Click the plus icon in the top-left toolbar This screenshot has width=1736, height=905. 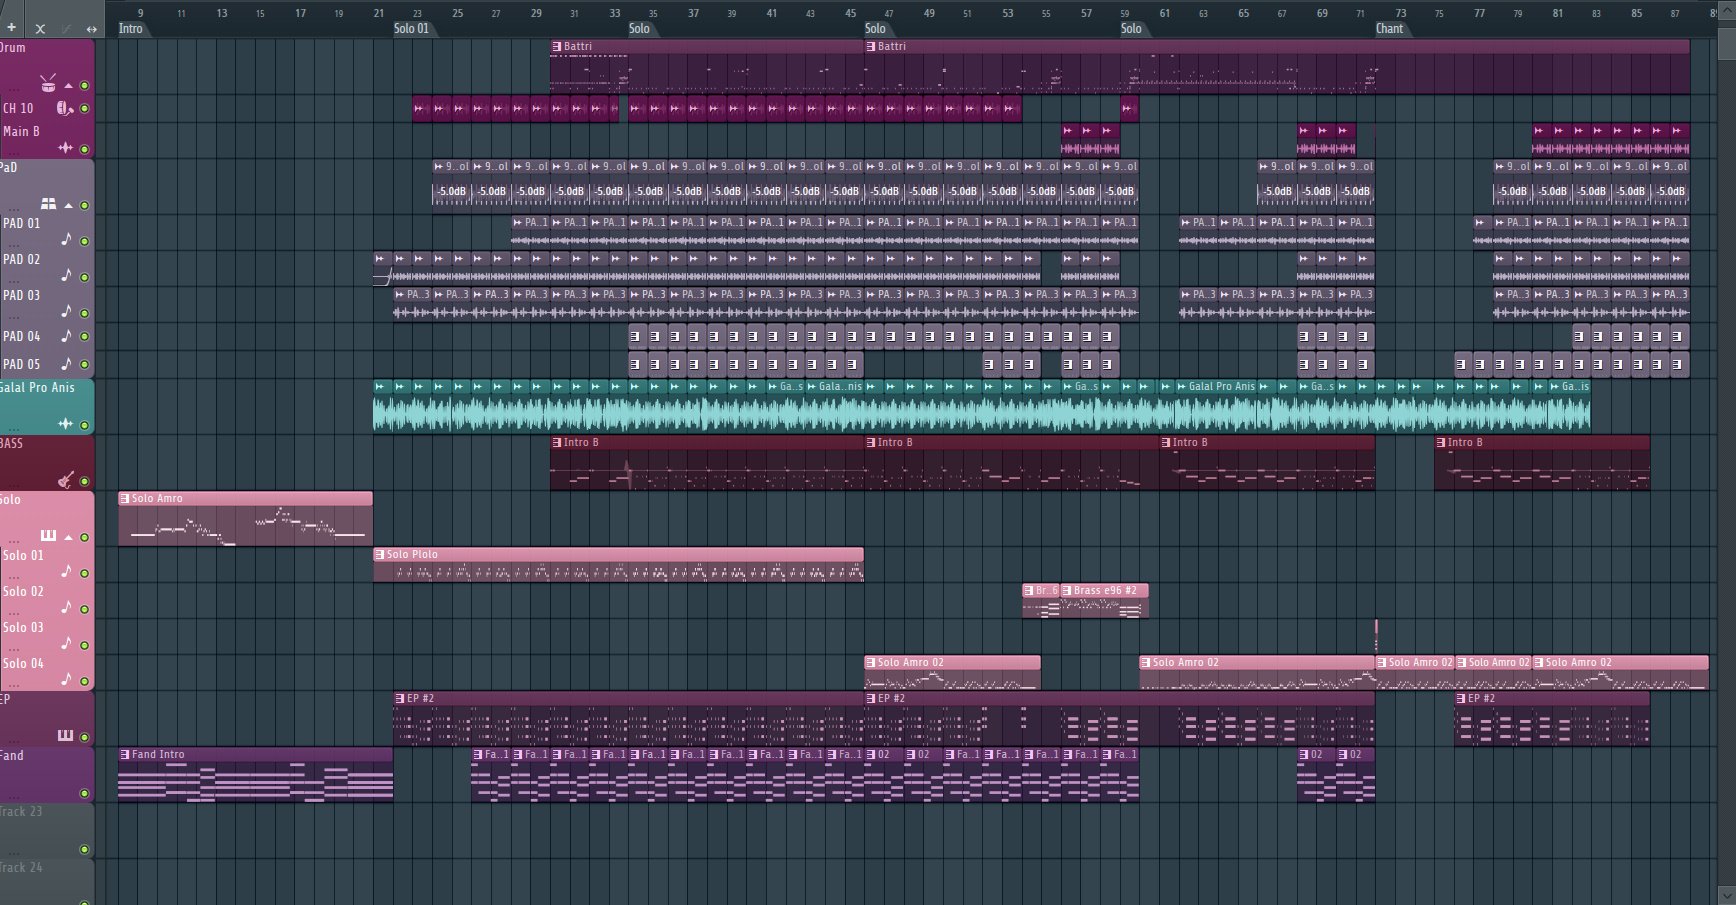click(x=11, y=28)
